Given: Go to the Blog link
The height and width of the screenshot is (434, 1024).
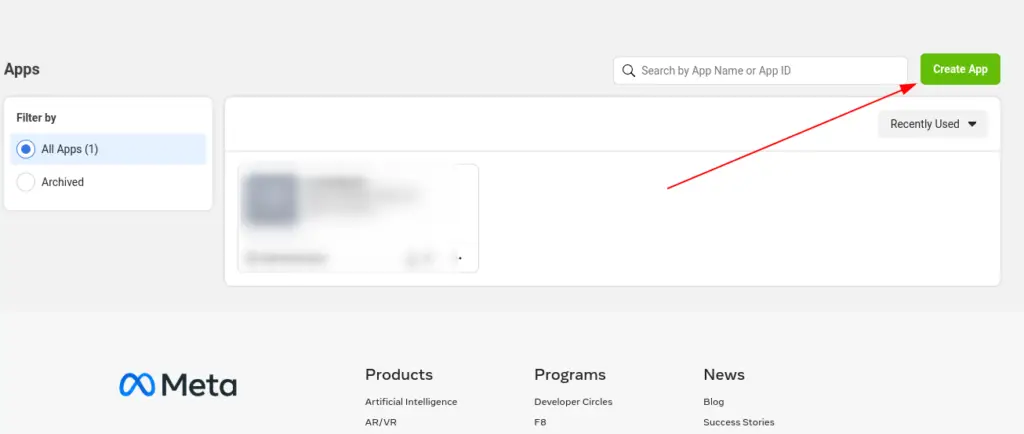Looking at the screenshot, I should pyautogui.click(x=714, y=402).
